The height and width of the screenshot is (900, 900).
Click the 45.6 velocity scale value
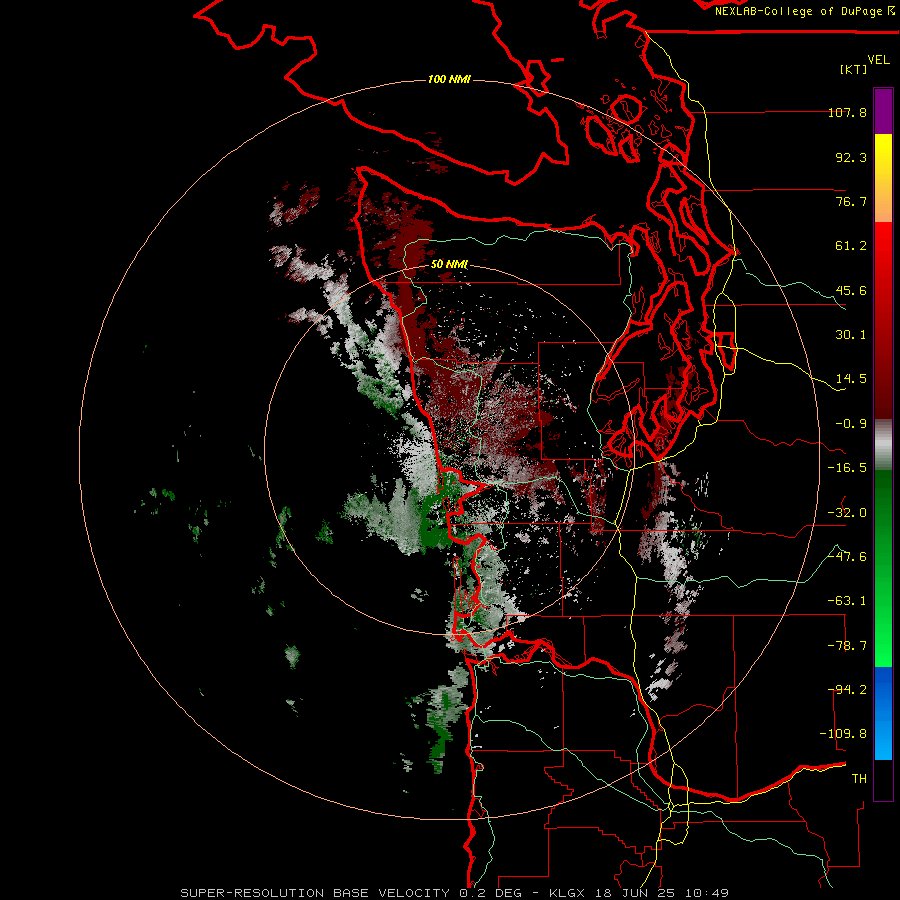pos(851,290)
